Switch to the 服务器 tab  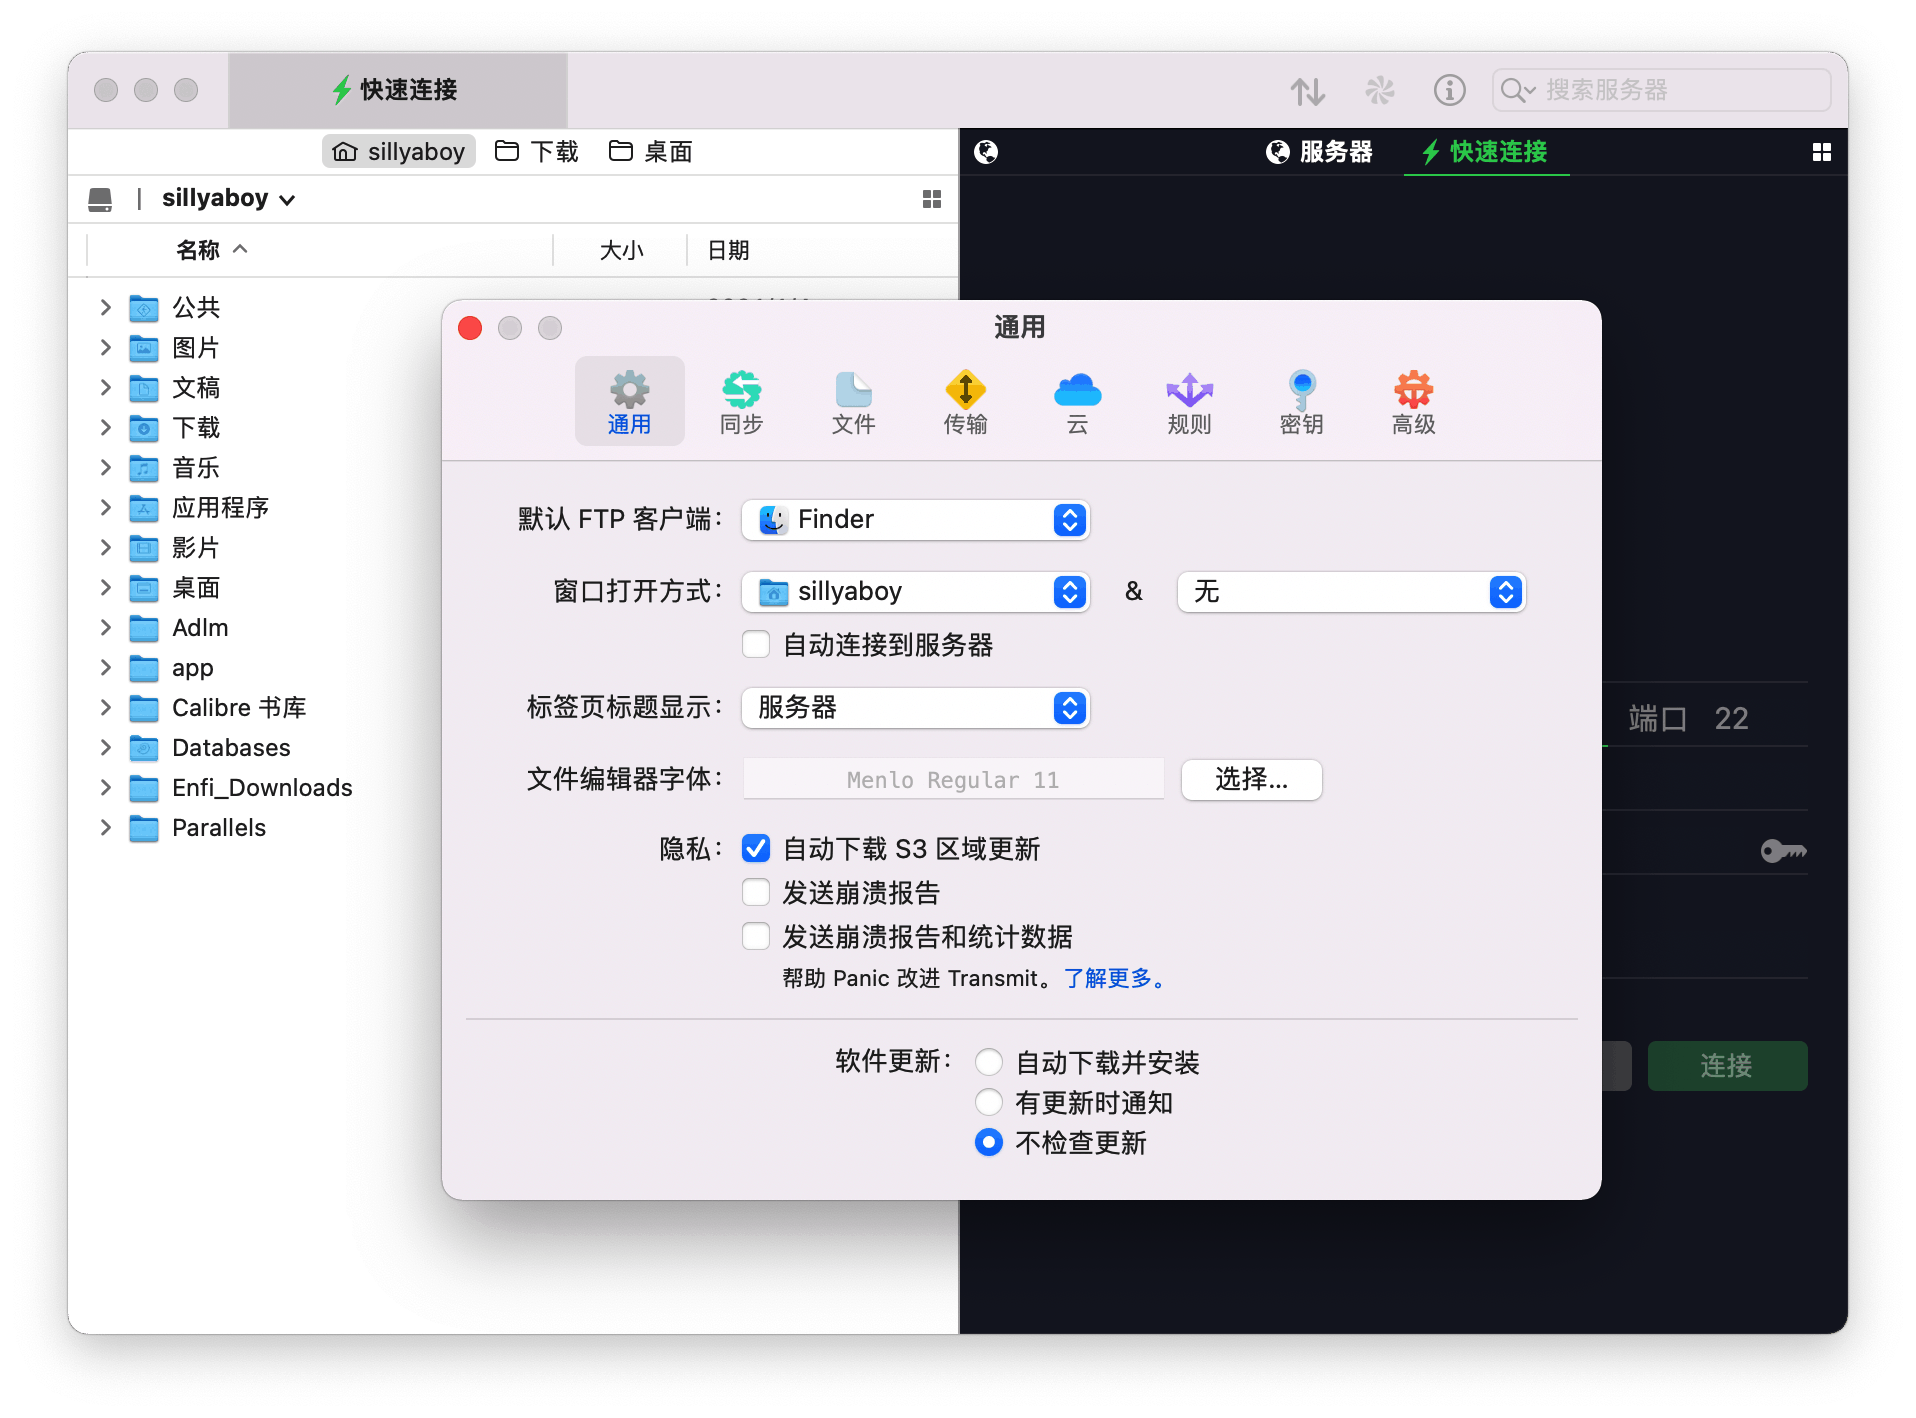pos(1320,152)
